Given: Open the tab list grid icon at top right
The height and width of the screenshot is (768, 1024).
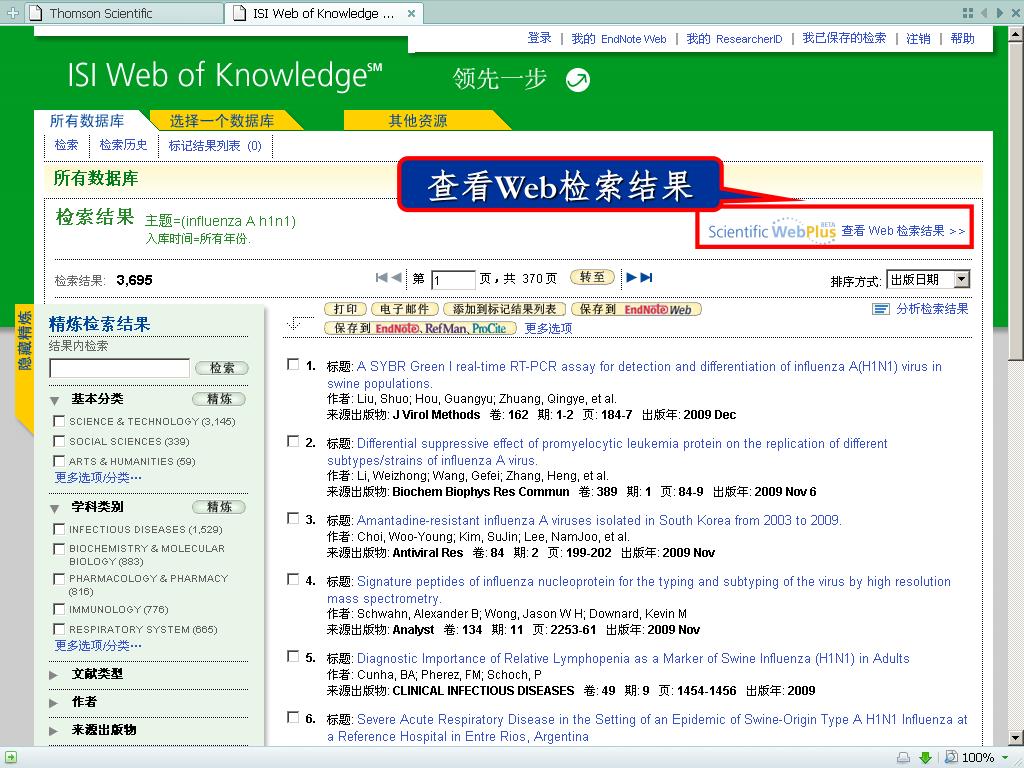Looking at the screenshot, I should click(968, 13).
